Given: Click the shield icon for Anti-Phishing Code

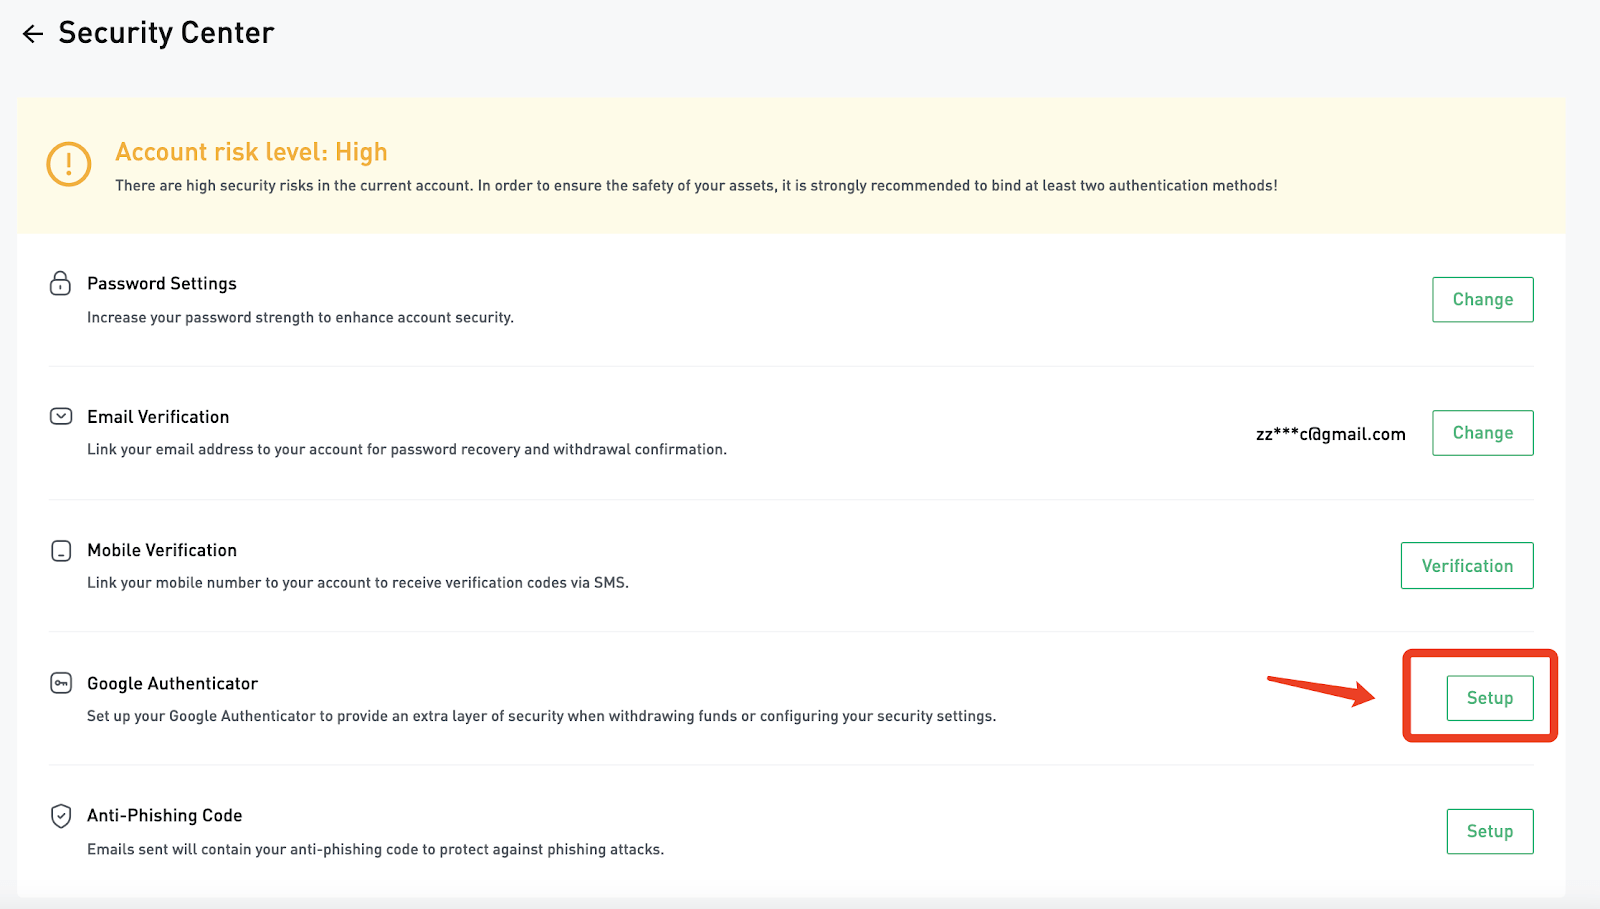Looking at the screenshot, I should pyautogui.click(x=61, y=816).
